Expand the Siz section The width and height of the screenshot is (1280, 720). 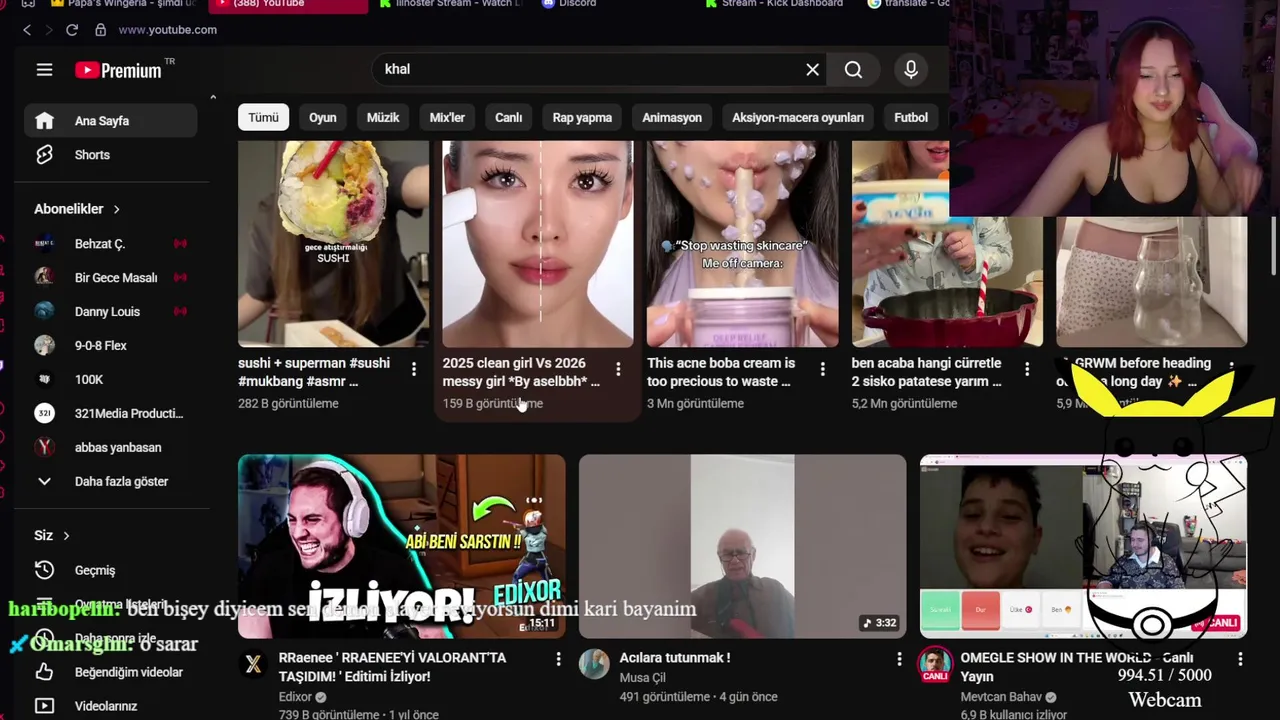pos(52,535)
